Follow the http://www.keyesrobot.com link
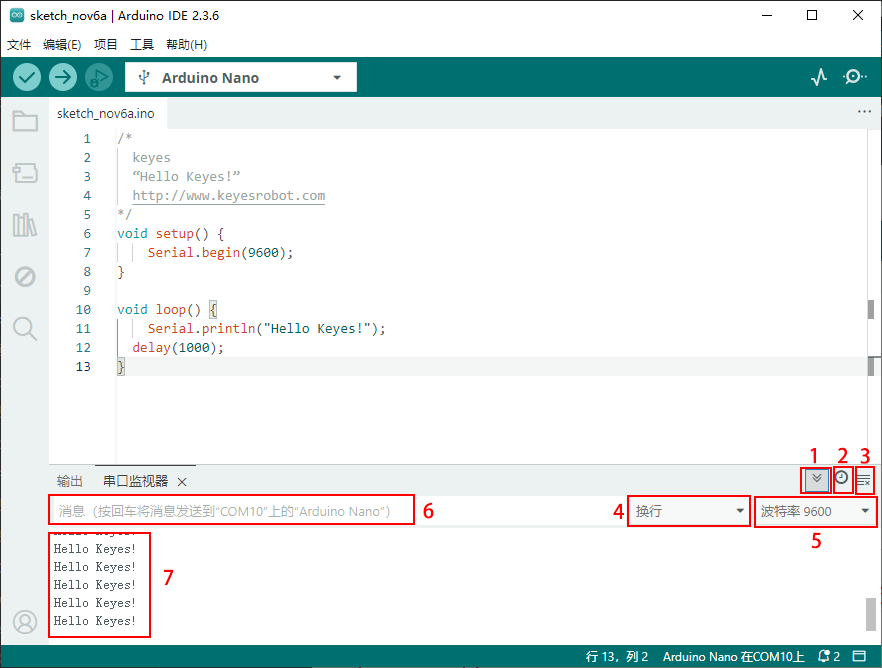 coord(228,196)
